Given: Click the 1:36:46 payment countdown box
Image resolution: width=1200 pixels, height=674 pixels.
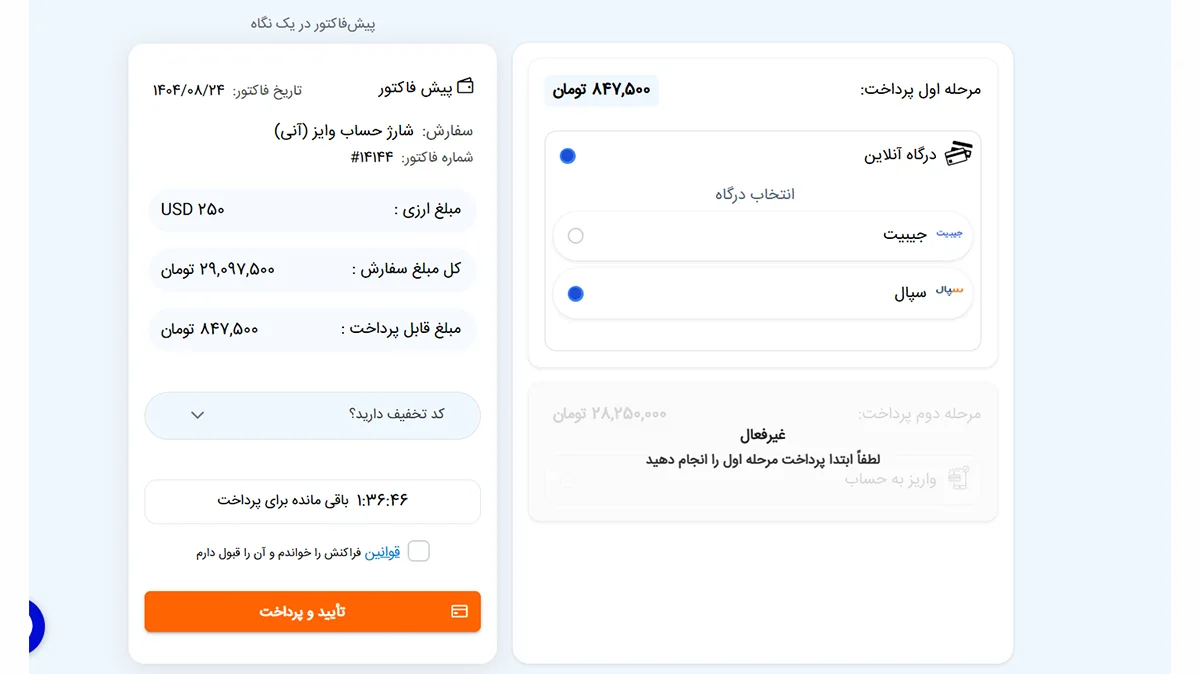Looking at the screenshot, I should pyautogui.click(x=312, y=501).
